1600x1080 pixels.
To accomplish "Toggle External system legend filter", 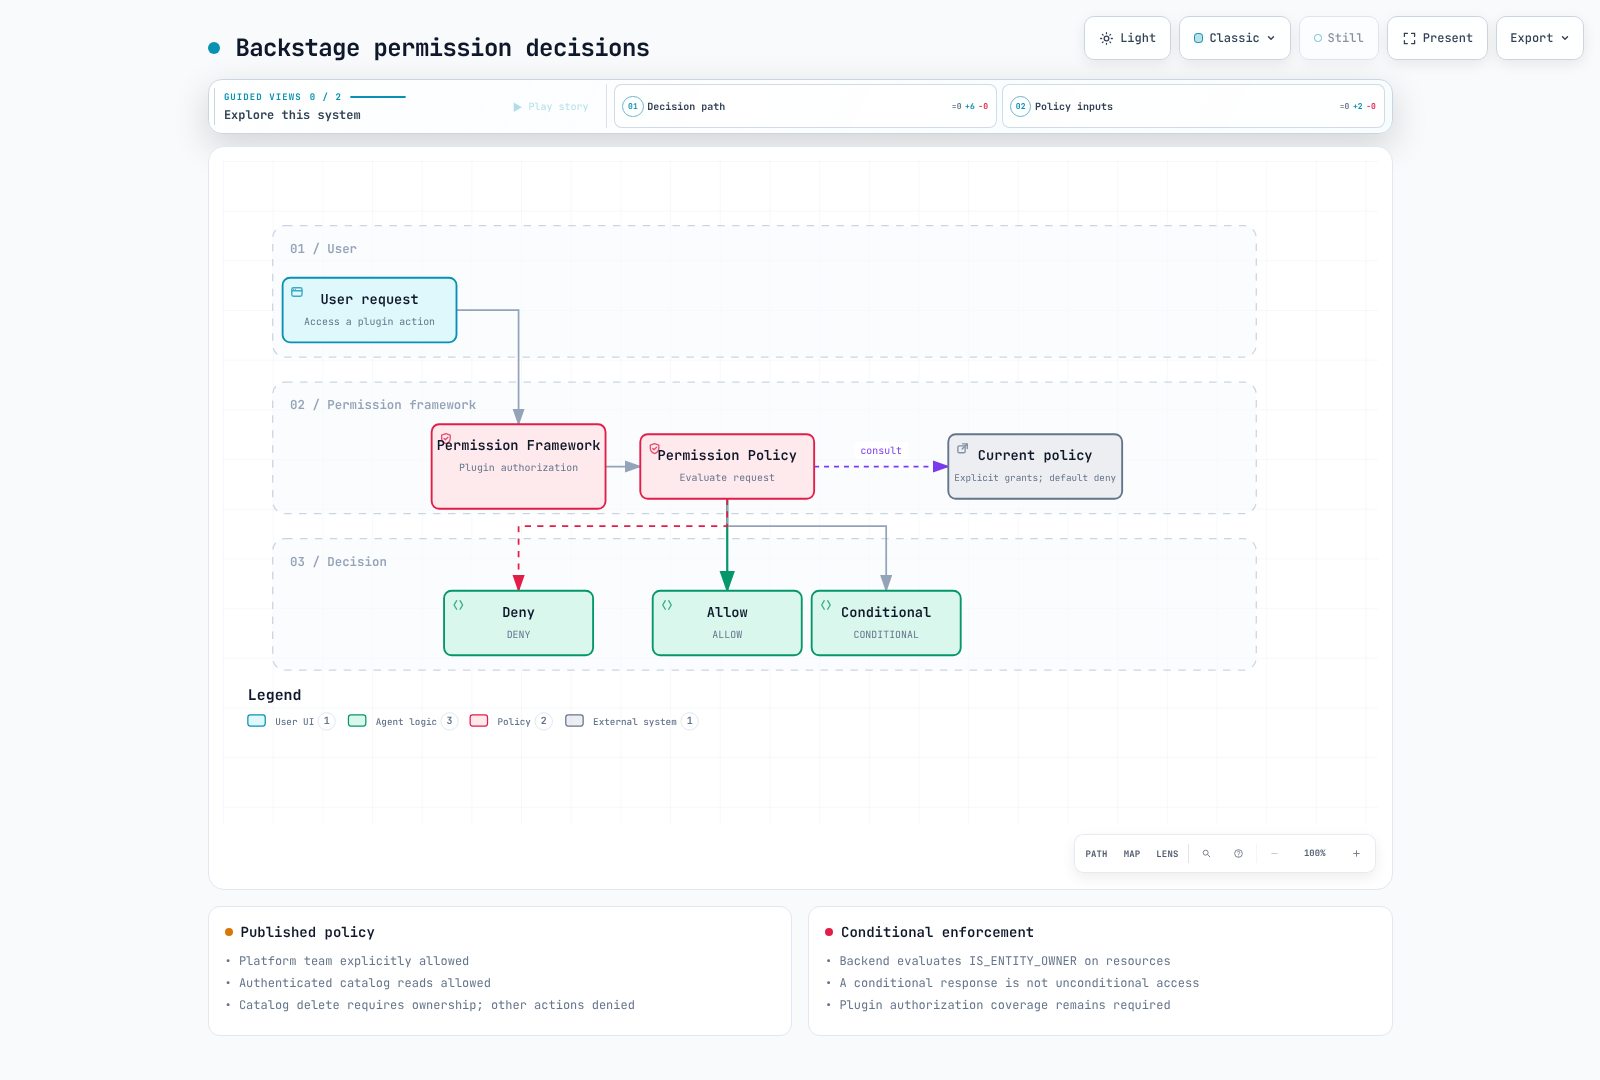I will click(x=632, y=721).
